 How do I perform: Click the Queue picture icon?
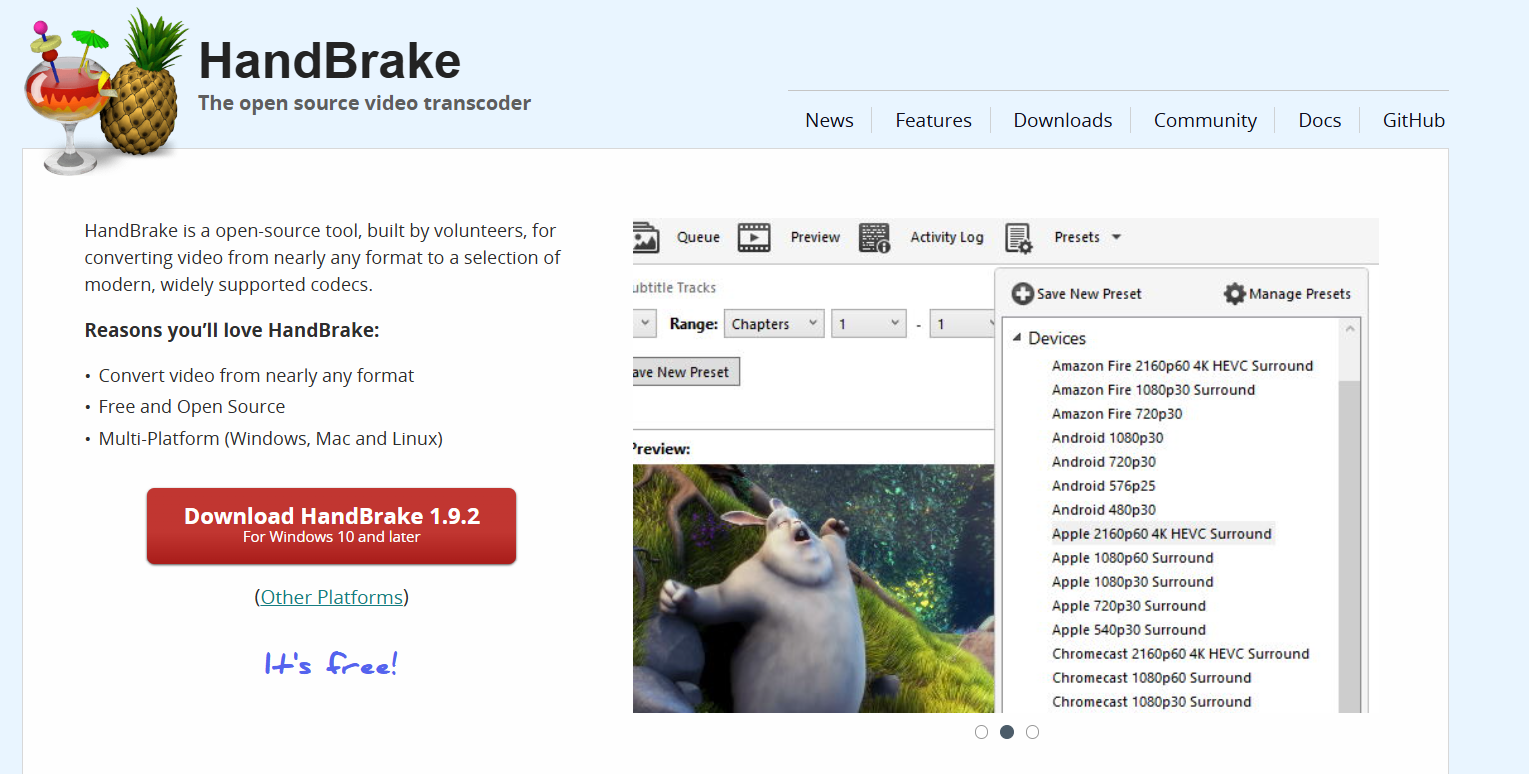646,237
